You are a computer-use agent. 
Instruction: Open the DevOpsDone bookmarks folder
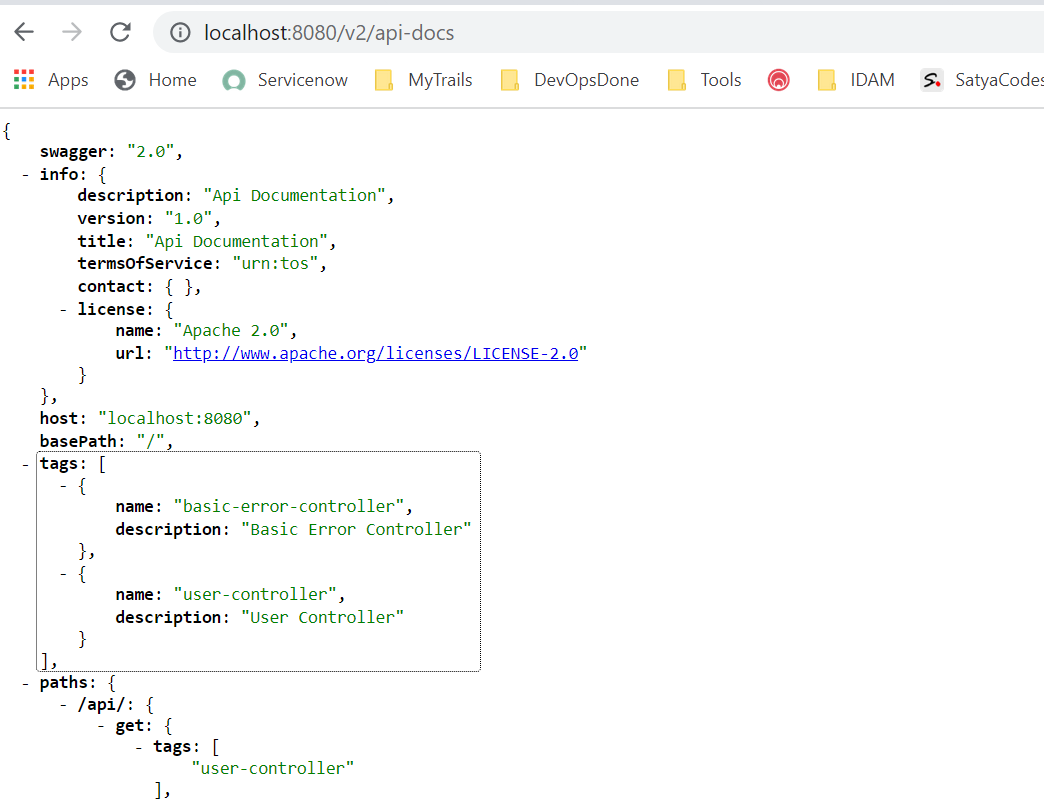570,80
